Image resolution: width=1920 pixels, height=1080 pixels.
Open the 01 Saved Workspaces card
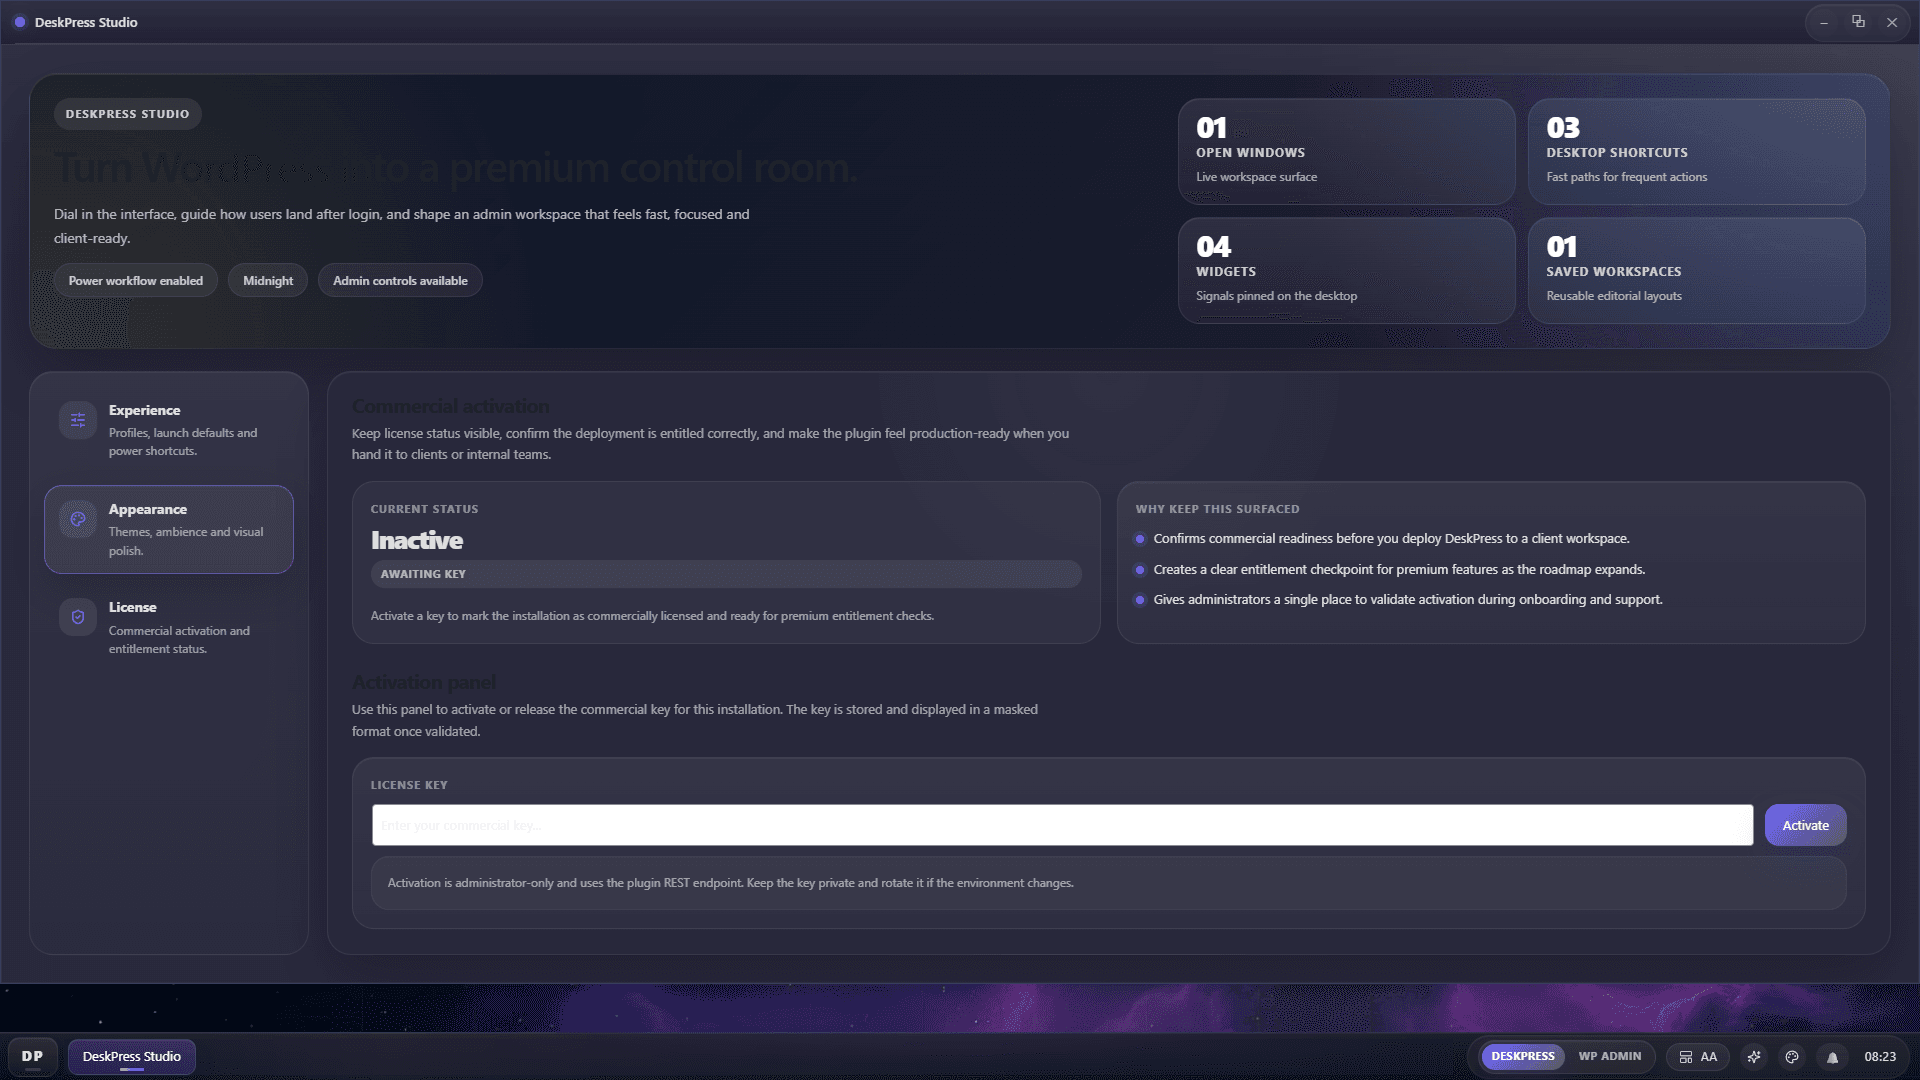coord(1696,270)
